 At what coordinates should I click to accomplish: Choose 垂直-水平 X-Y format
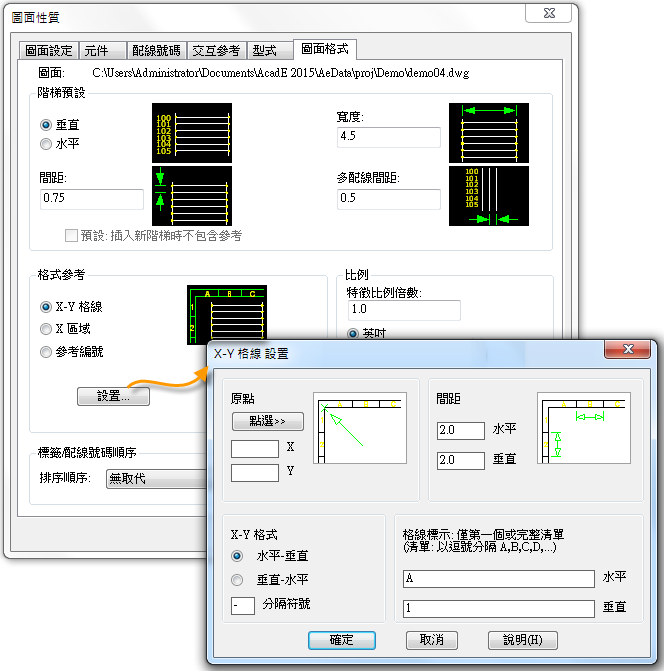click(x=237, y=580)
